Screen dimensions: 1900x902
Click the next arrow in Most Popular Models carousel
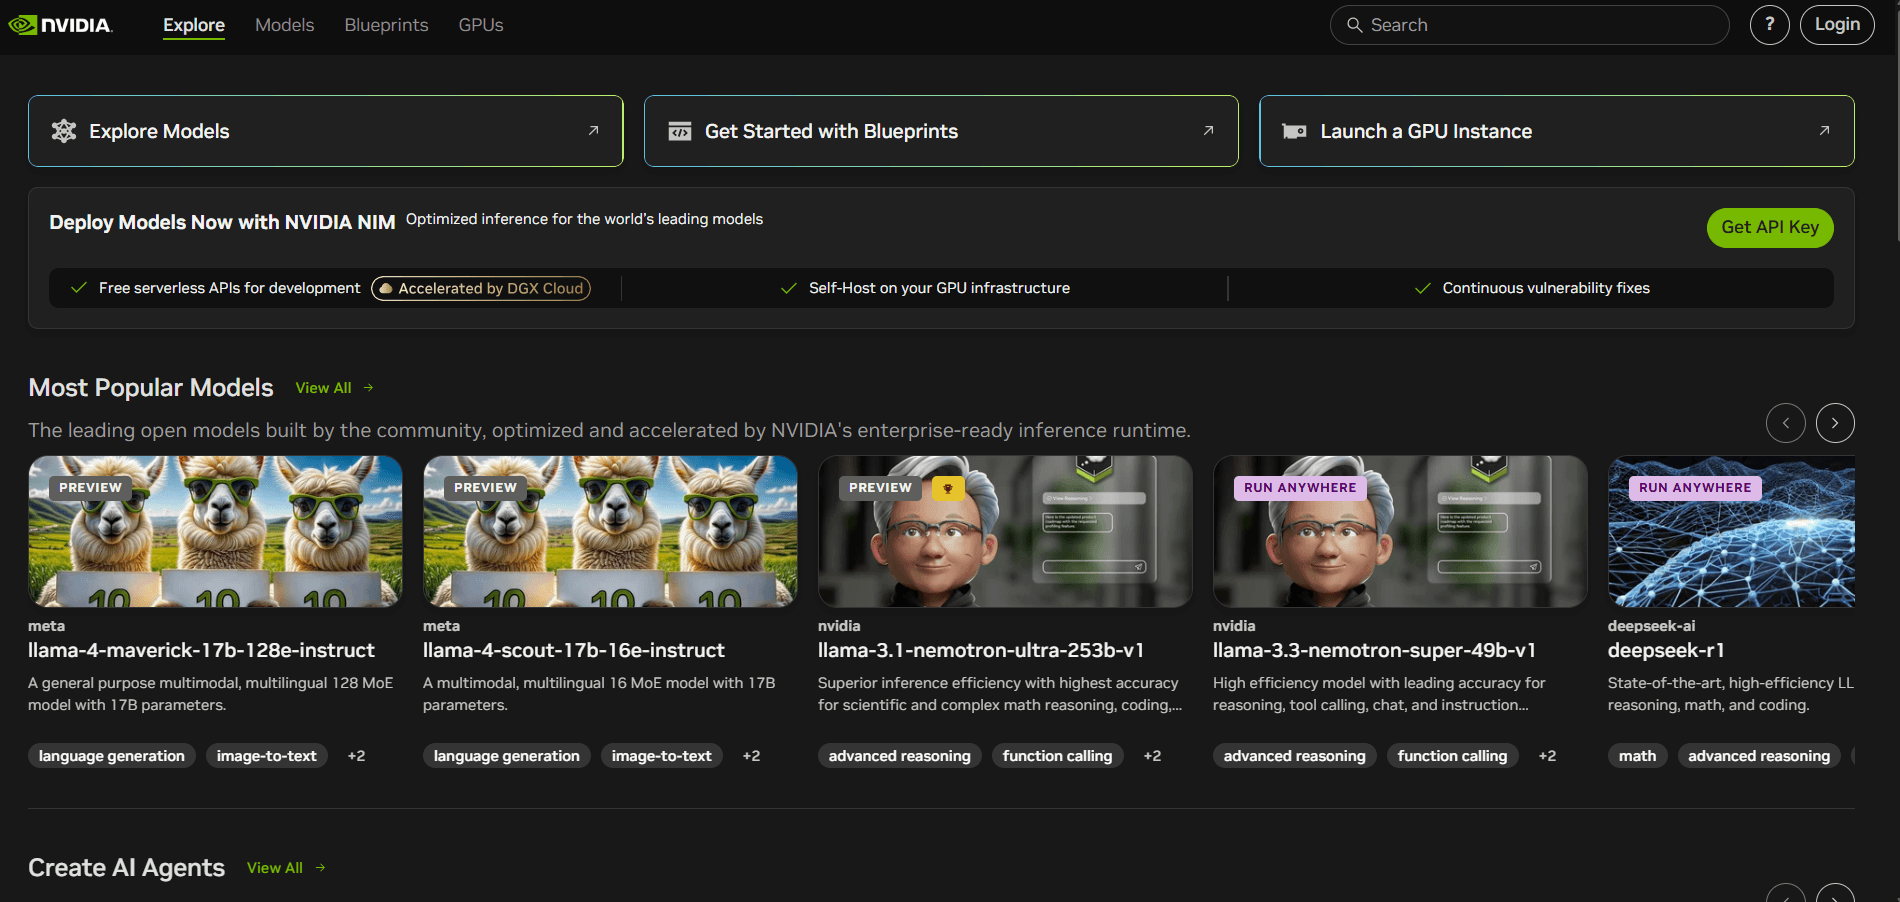pyautogui.click(x=1835, y=423)
